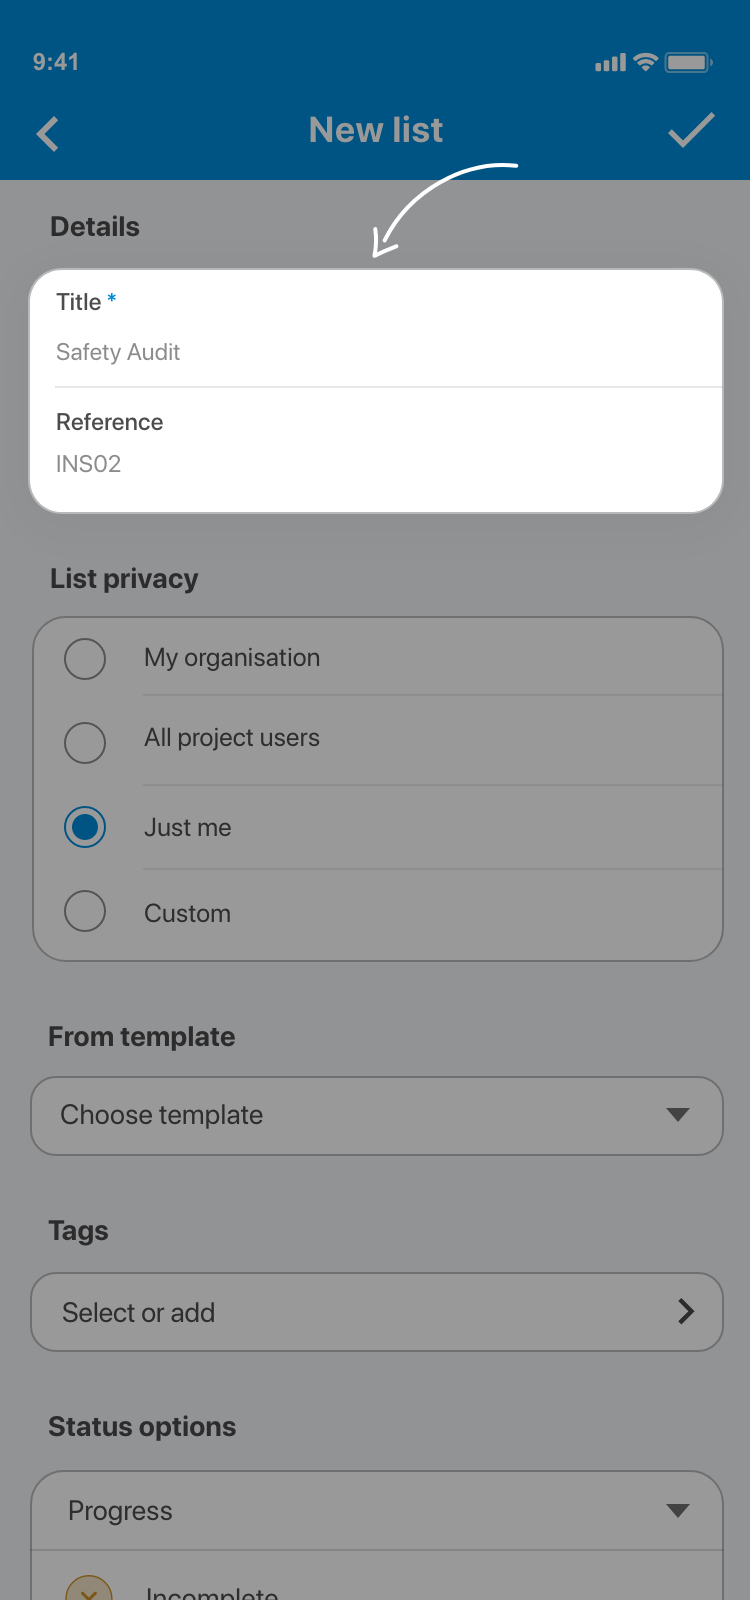Tap the Select or add tags field
This screenshot has height=1600, width=750.
(340, 1312)
